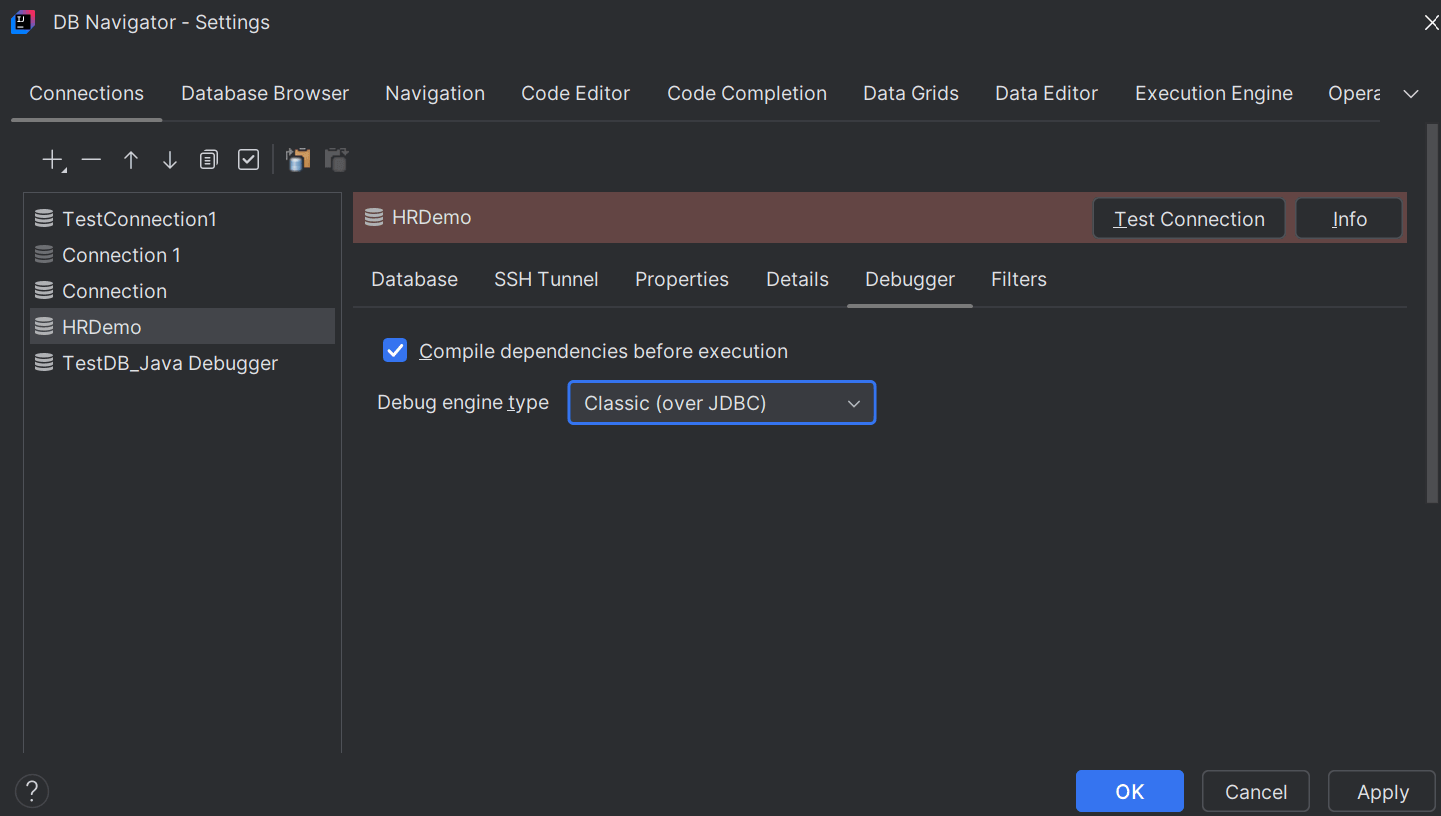The width and height of the screenshot is (1441, 816).
Task: Select the Debugger sub-tab
Action: 910,280
